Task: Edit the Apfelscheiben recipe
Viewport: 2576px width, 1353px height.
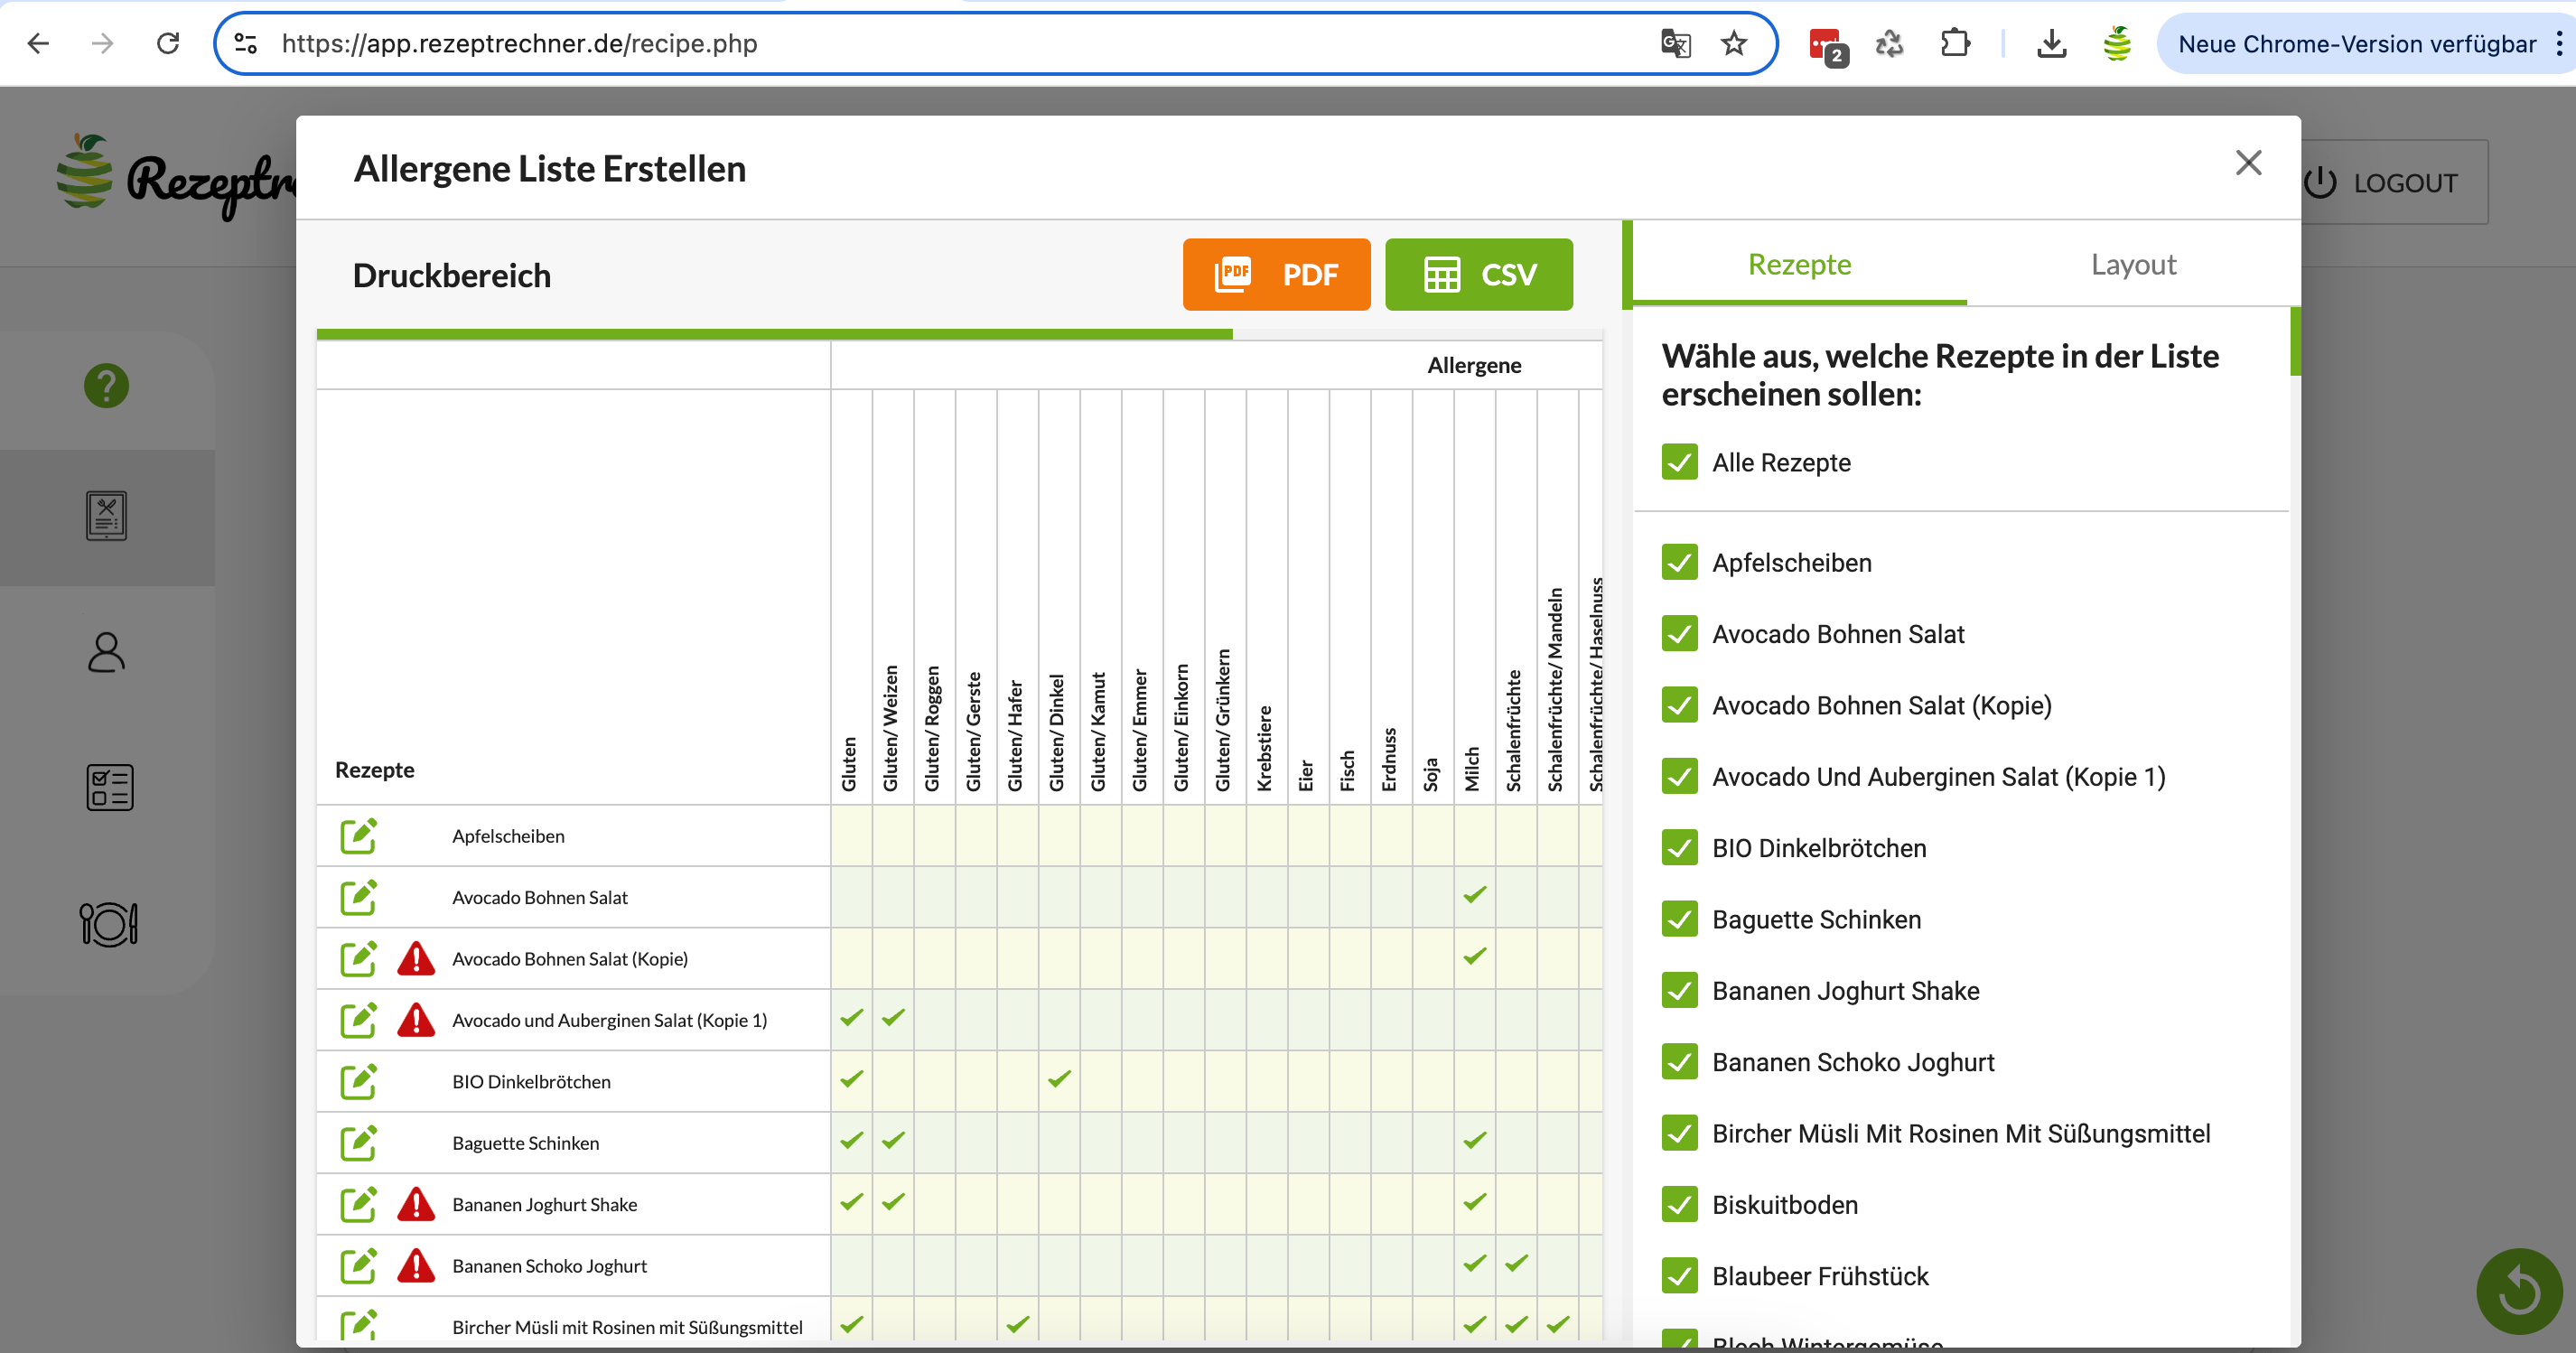Action: pos(358,836)
